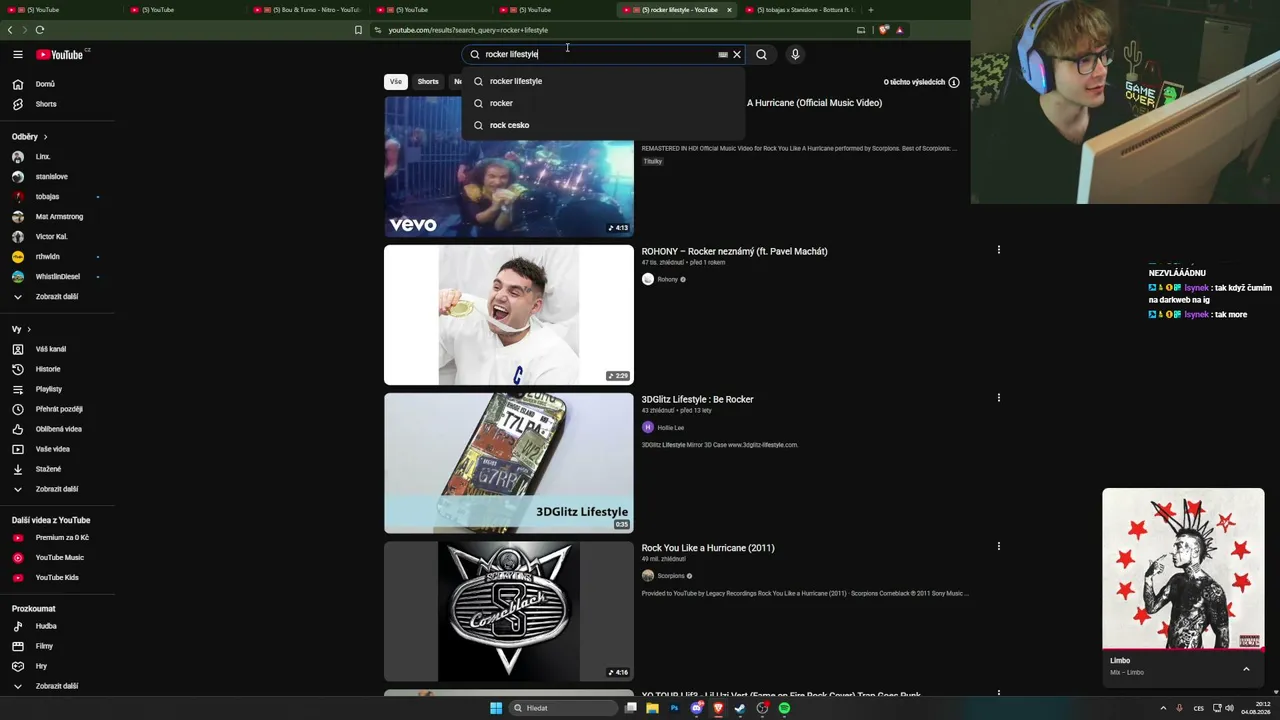
Task: Open Windows Start menu
Action: point(496,708)
